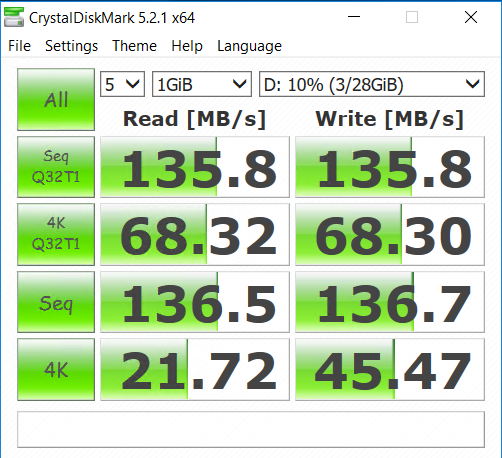Viewport: 502px width, 458px height.
Task: Start the plain Seq test
Action: 56,302
